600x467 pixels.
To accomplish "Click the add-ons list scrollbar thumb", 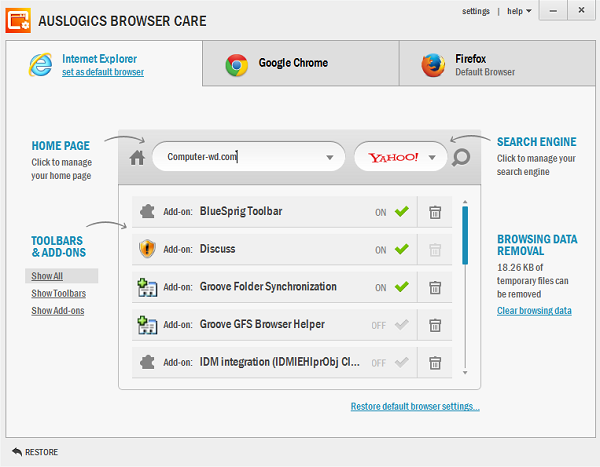I will 465,235.
